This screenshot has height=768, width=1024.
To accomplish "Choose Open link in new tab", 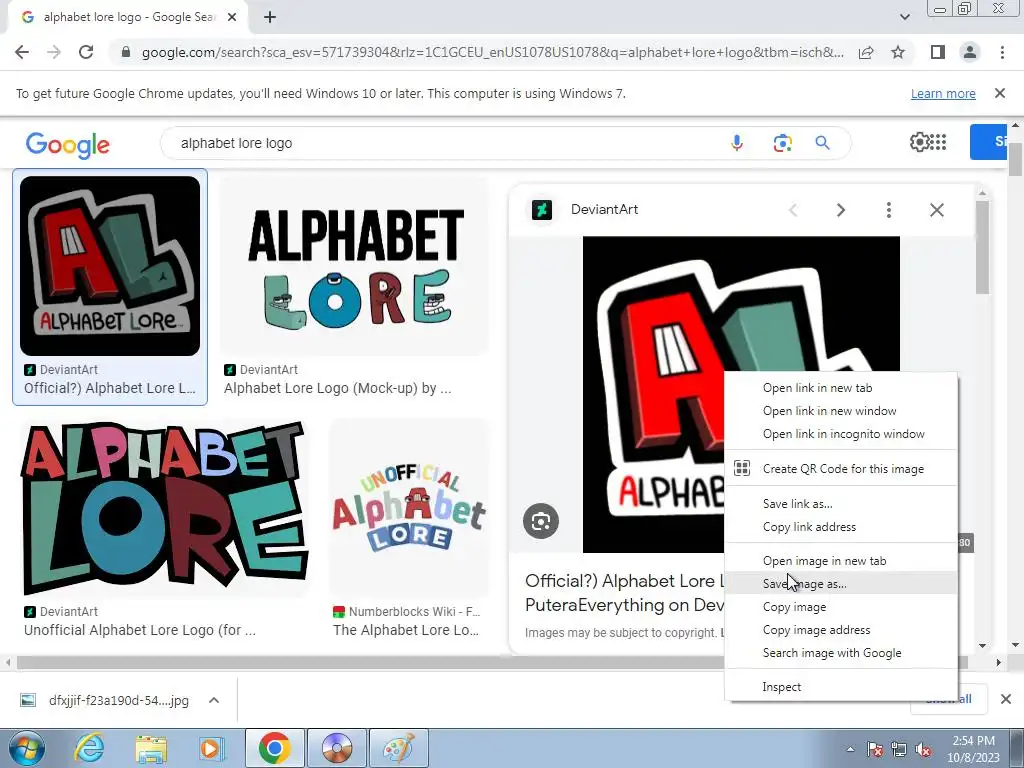I will (841, 388).
